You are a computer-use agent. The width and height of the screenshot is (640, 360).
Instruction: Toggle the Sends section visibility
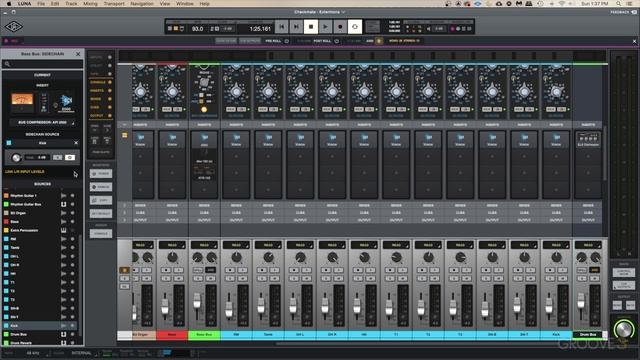pos(110,99)
